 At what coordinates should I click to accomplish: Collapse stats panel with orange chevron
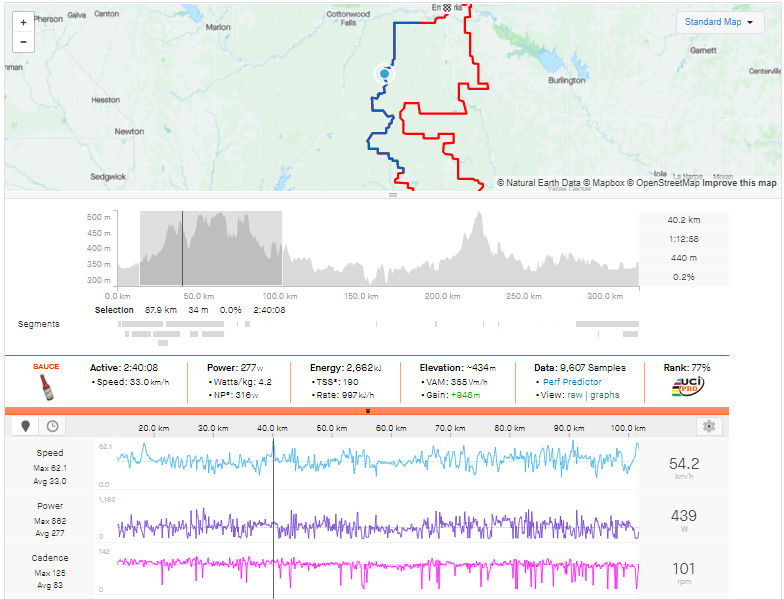[x=367, y=410]
